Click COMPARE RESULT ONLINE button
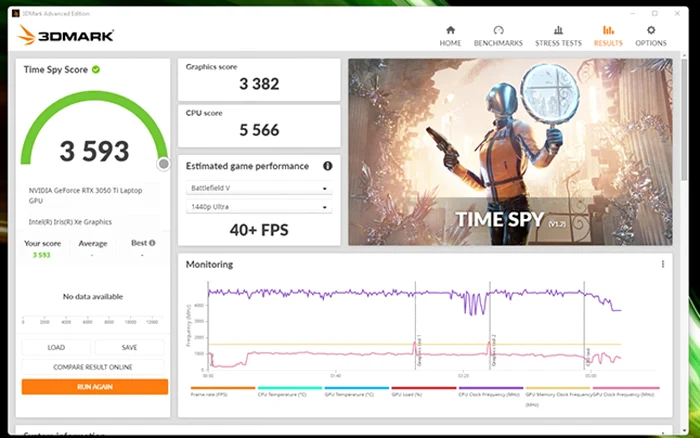Viewport: 700px width, 438px height. point(93,367)
